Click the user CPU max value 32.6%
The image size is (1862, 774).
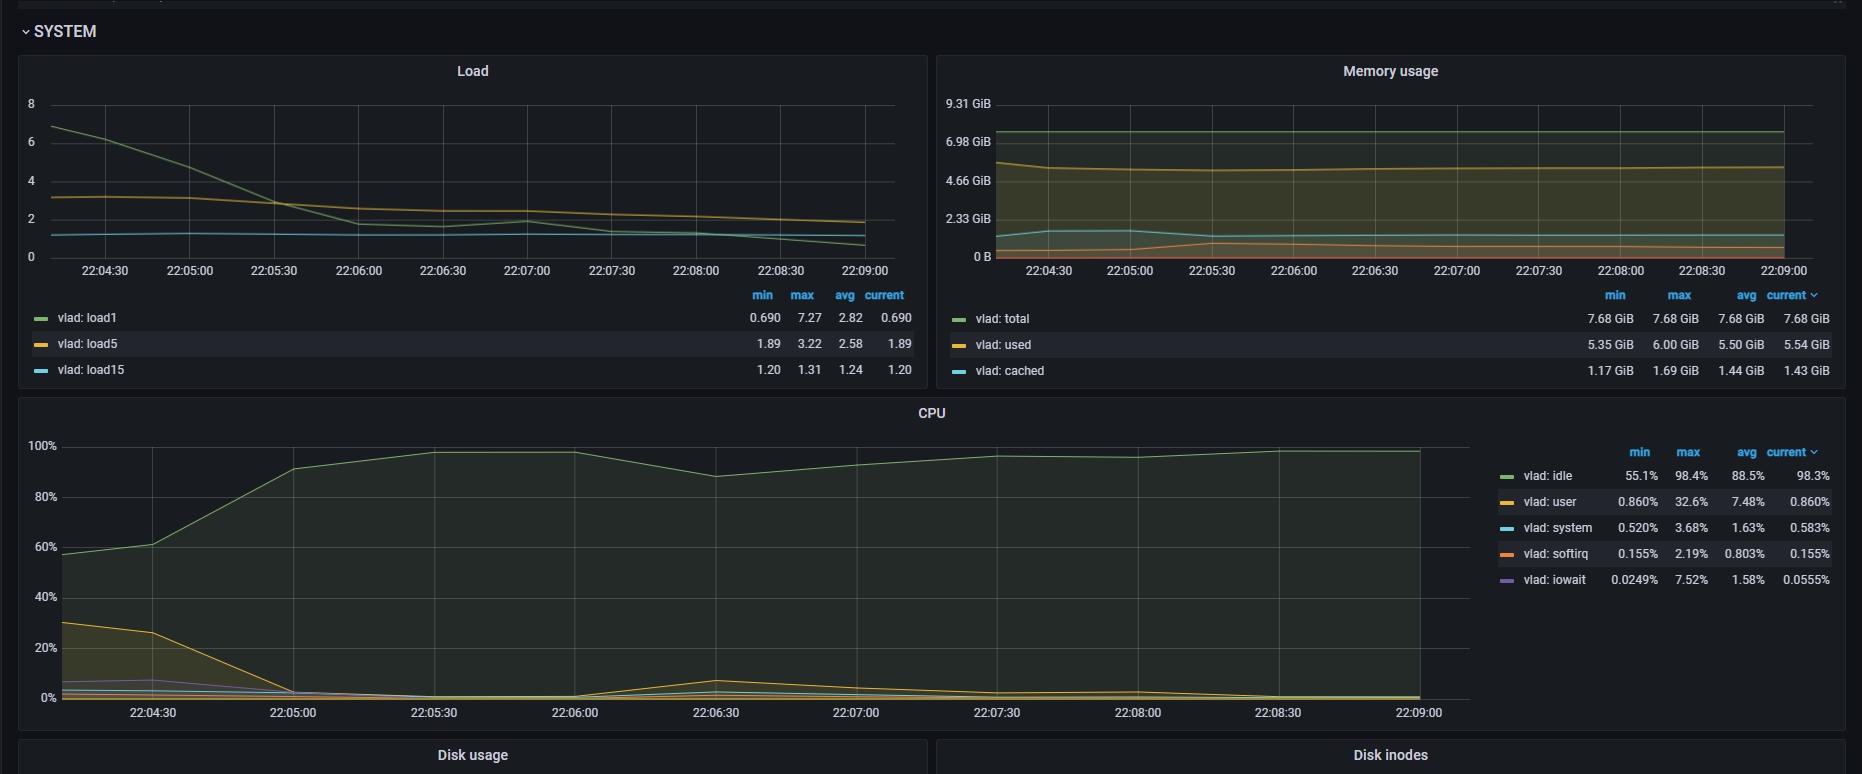[1692, 502]
